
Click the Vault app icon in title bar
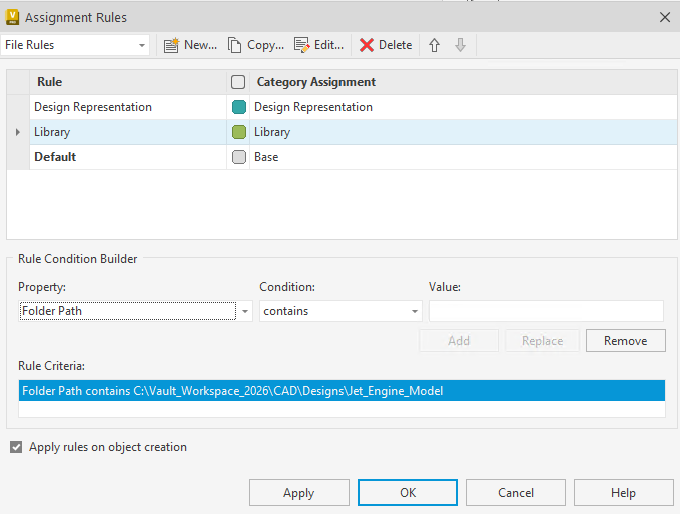coord(12,17)
